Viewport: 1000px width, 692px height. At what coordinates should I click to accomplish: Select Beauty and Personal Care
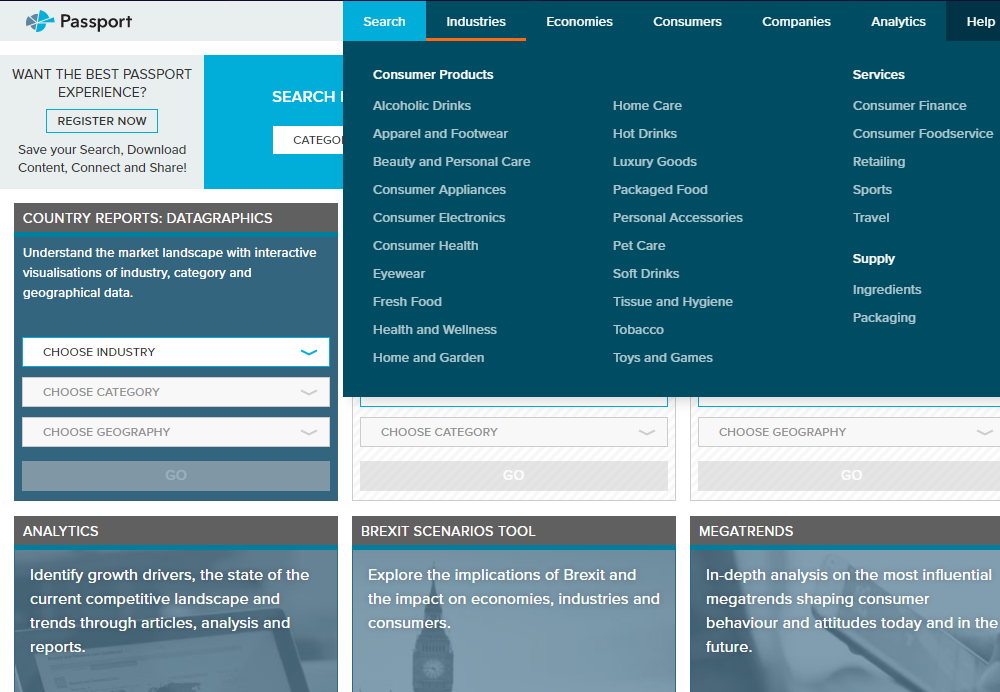[452, 161]
